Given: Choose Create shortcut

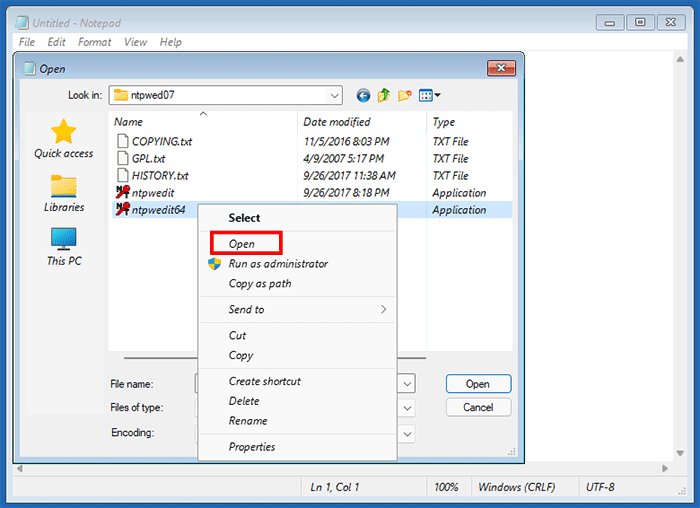Looking at the screenshot, I should pos(264,381).
